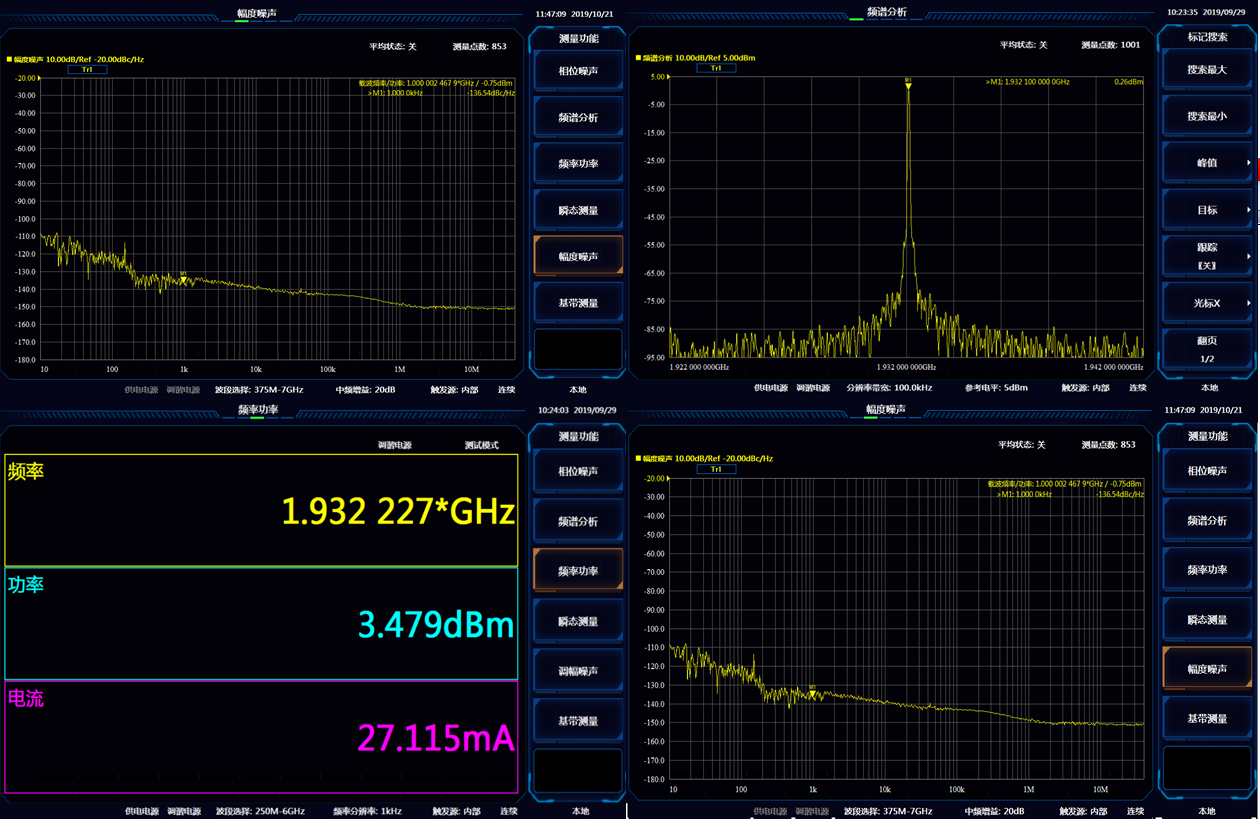Image resolution: width=1260 pixels, height=820 pixels.
Task: Click 频率分辨率: 1kHz setting
Action: tap(367, 811)
